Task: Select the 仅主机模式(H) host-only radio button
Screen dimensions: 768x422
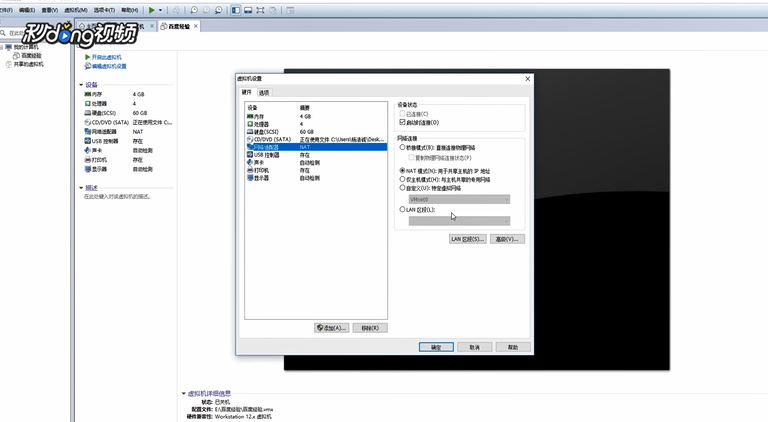Action: coord(403,179)
